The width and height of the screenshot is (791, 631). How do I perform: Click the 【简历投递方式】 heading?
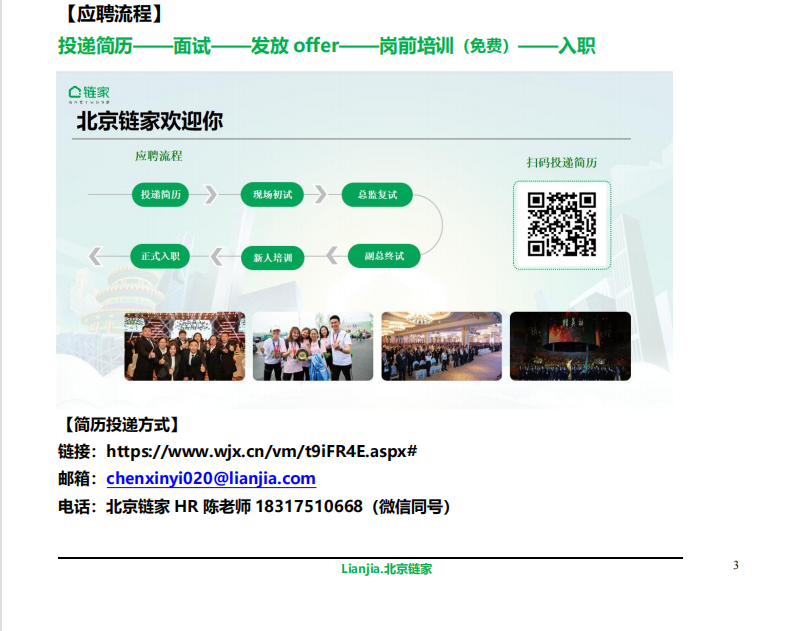(121, 425)
